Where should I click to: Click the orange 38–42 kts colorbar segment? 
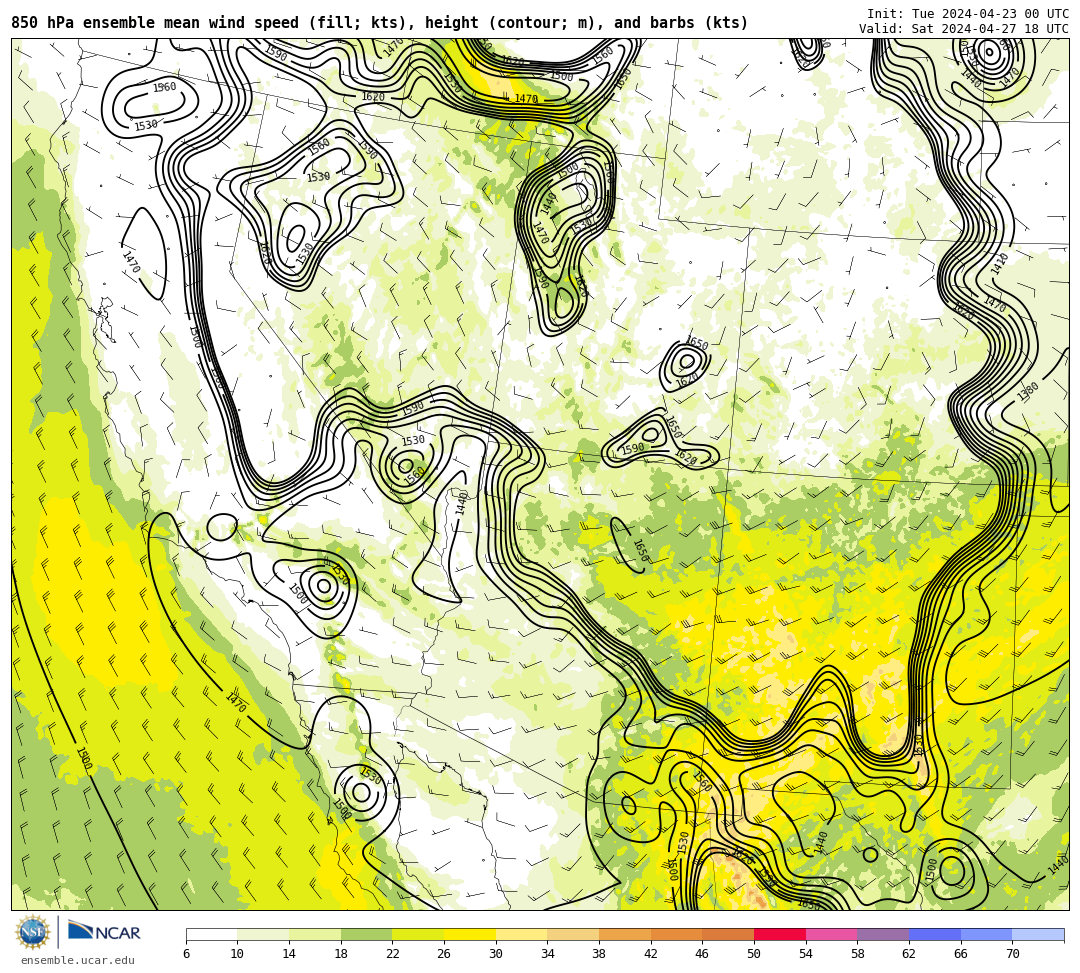coord(625,934)
